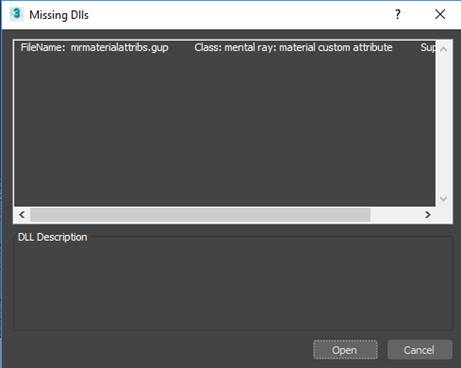Click the DLL Description label
This screenshot has width=461, height=368.
point(53,237)
